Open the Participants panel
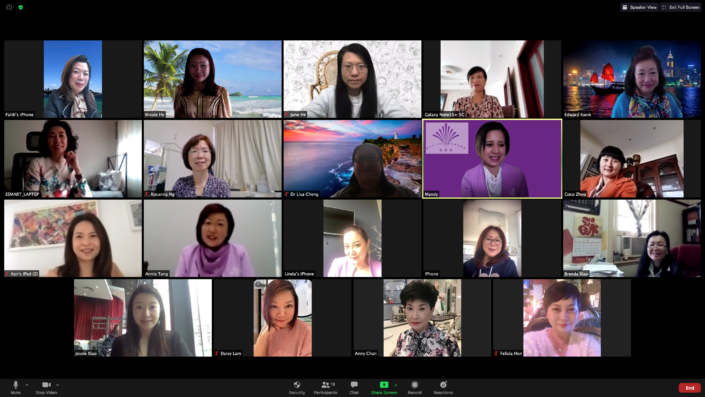This screenshot has width=705, height=397. pyautogui.click(x=326, y=387)
